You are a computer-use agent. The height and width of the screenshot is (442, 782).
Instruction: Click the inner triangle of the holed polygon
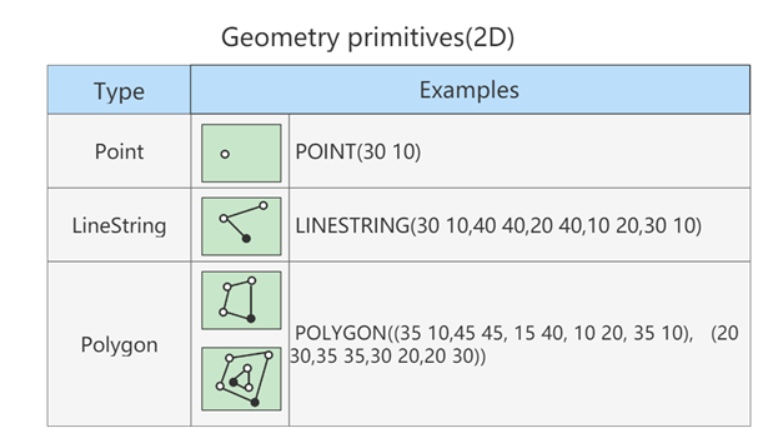[x=241, y=378]
